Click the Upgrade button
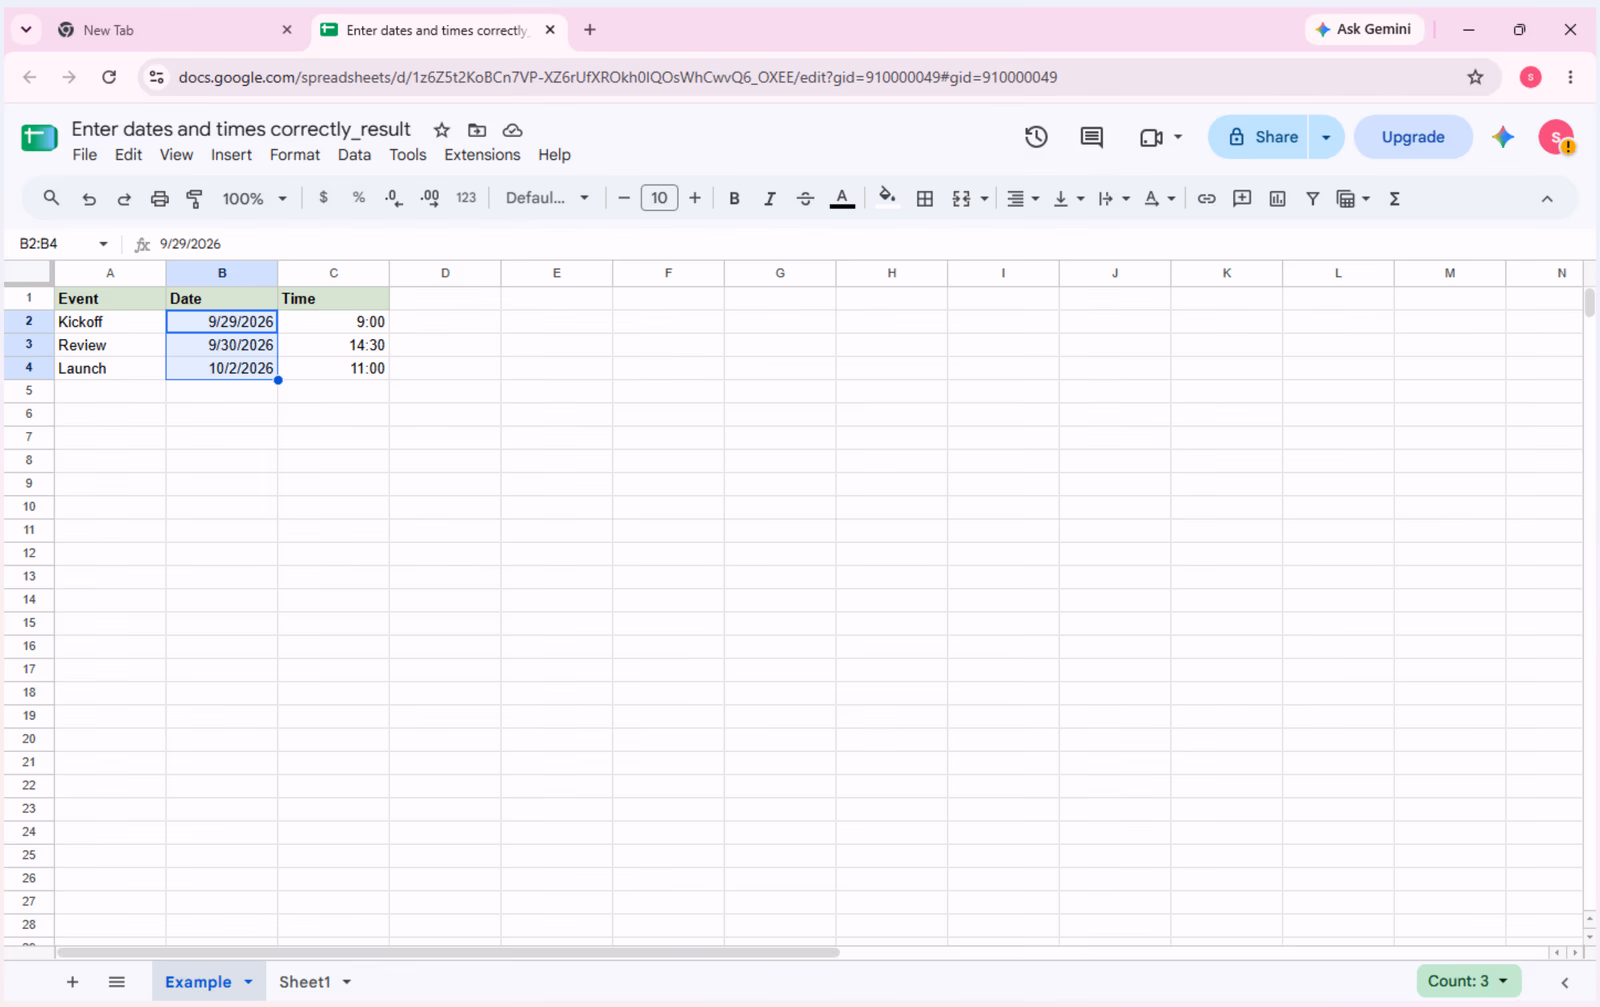The image size is (1600, 1007). pos(1413,137)
